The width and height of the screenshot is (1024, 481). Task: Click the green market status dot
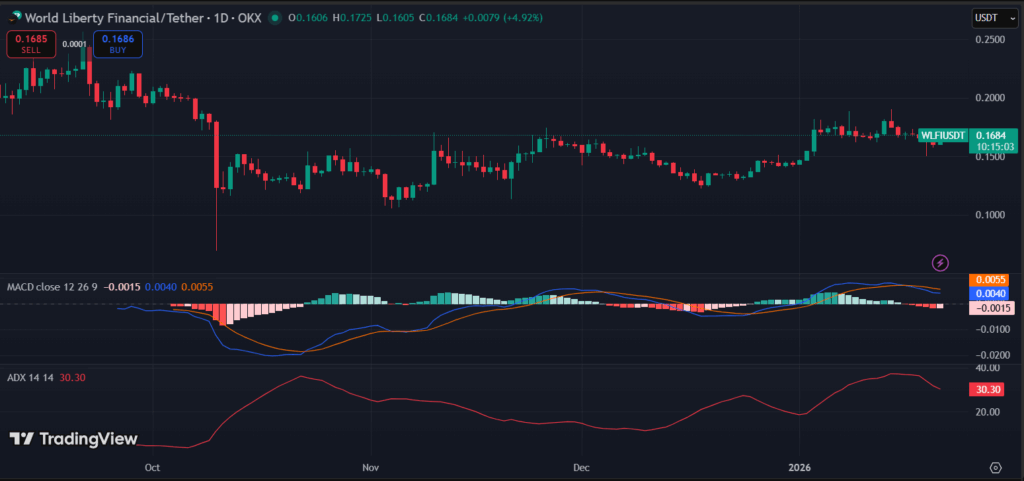coord(285,17)
